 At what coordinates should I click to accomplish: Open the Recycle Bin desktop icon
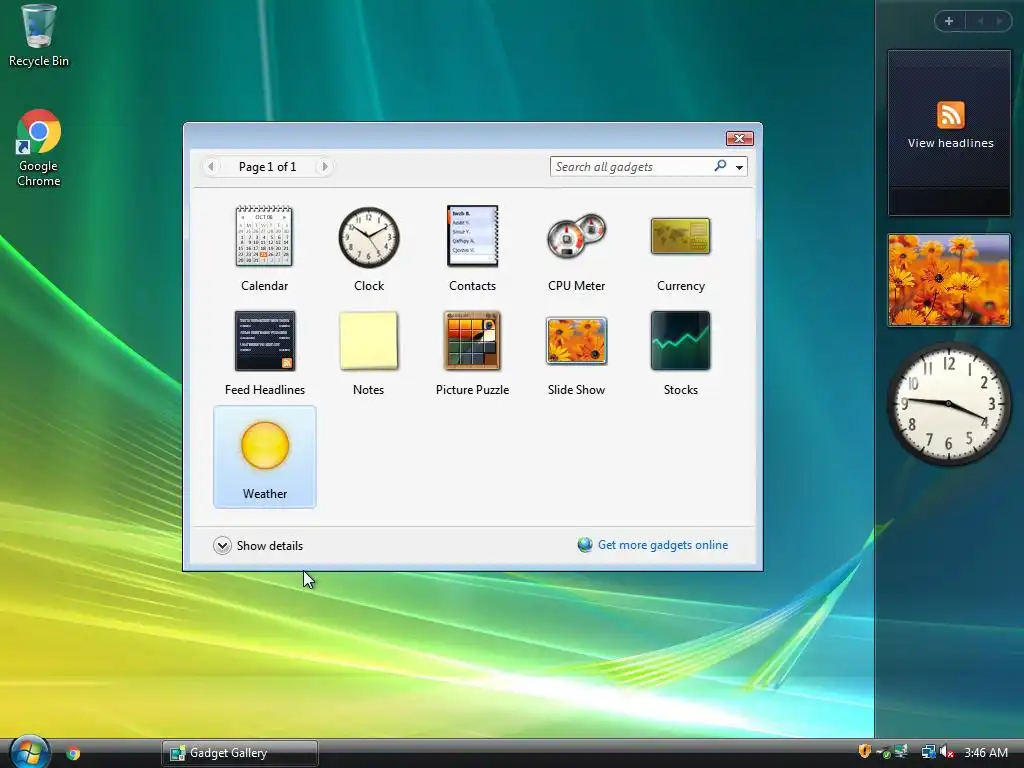click(x=39, y=35)
